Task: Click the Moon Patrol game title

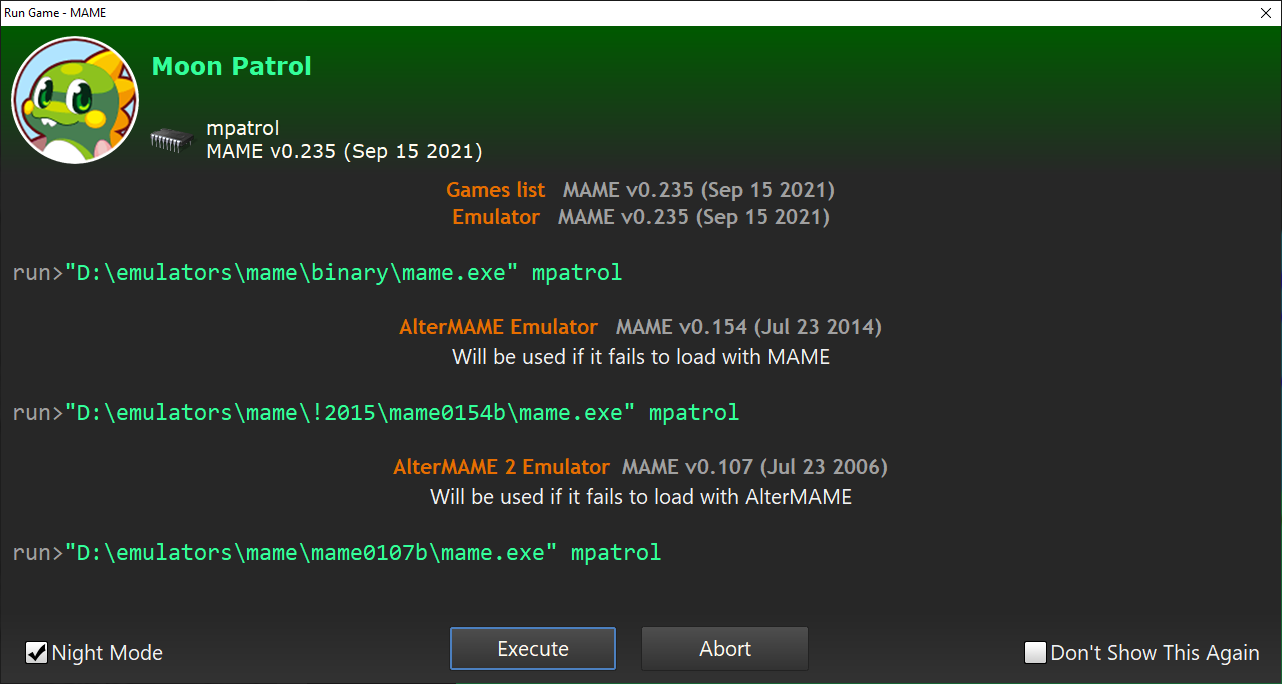Action: pos(231,67)
